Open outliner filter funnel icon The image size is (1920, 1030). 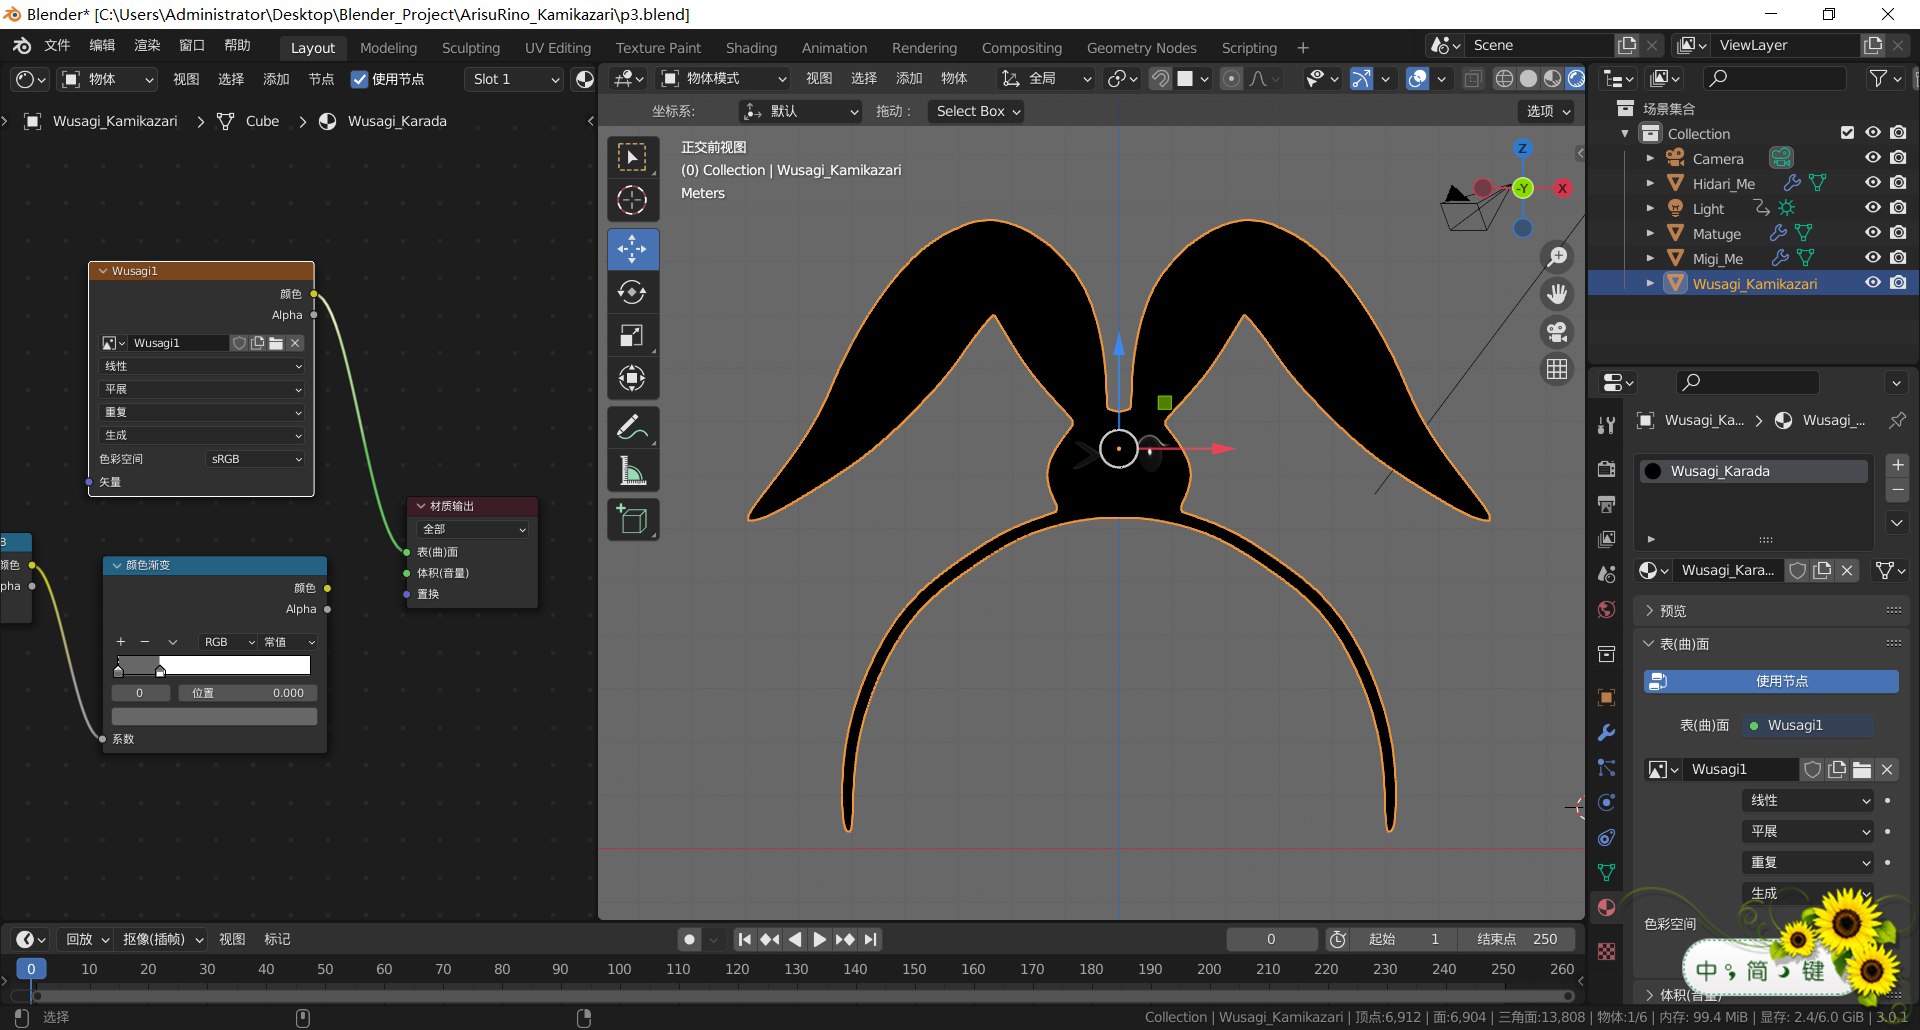[1885, 78]
